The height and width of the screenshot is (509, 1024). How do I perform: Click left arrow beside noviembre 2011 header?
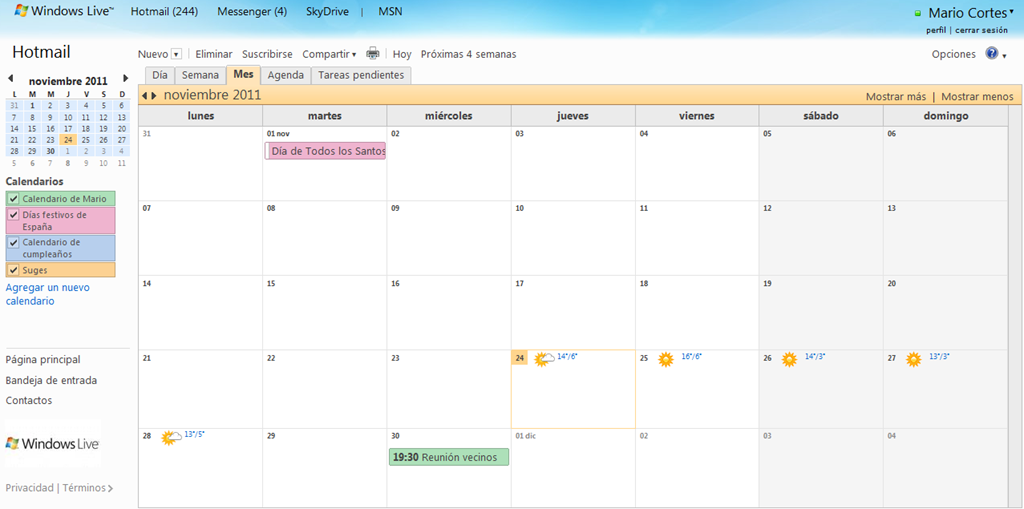coord(145,96)
